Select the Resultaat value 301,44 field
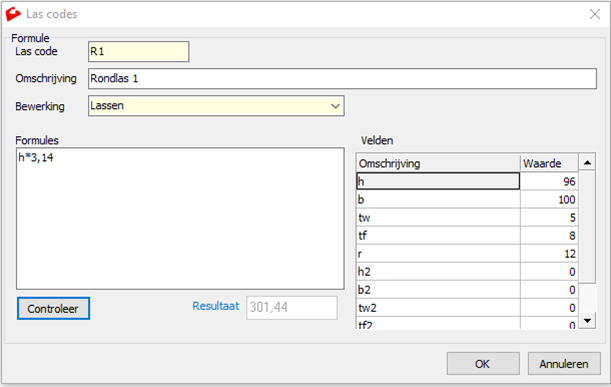Screen dimensions: 611x387 click(291, 307)
